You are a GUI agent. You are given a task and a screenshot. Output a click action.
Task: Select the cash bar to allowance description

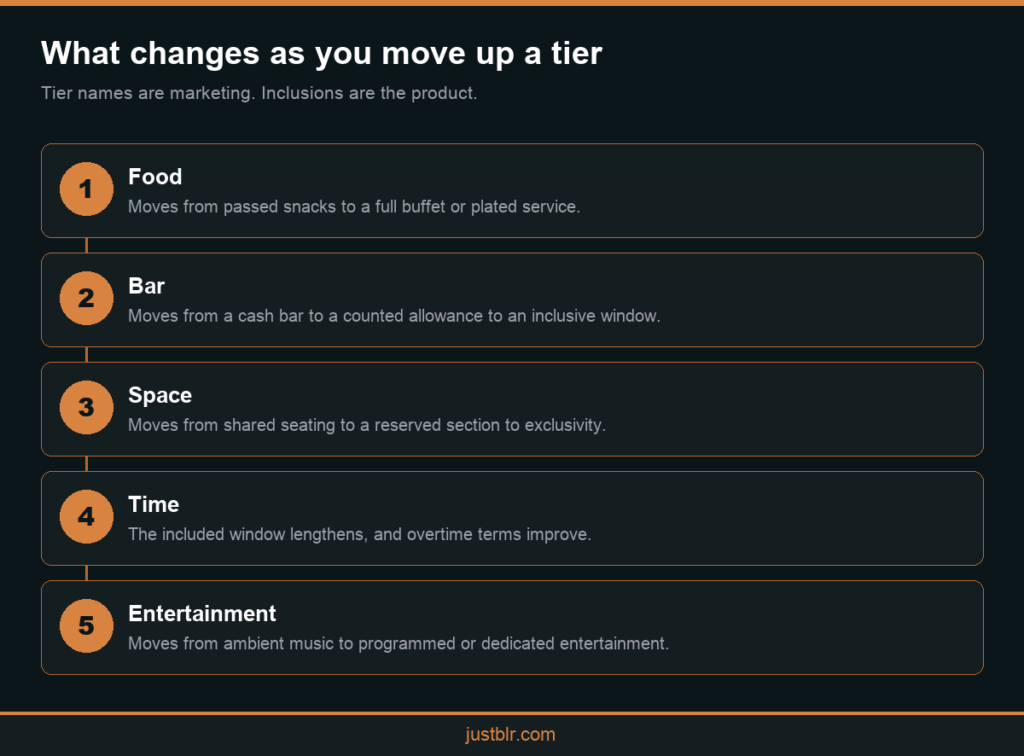394,316
